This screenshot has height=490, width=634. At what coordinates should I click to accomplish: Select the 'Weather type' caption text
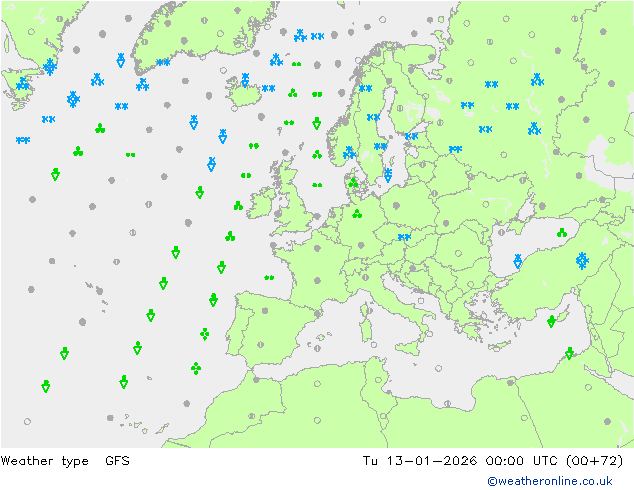pyautogui.click(x=44, y=461)
